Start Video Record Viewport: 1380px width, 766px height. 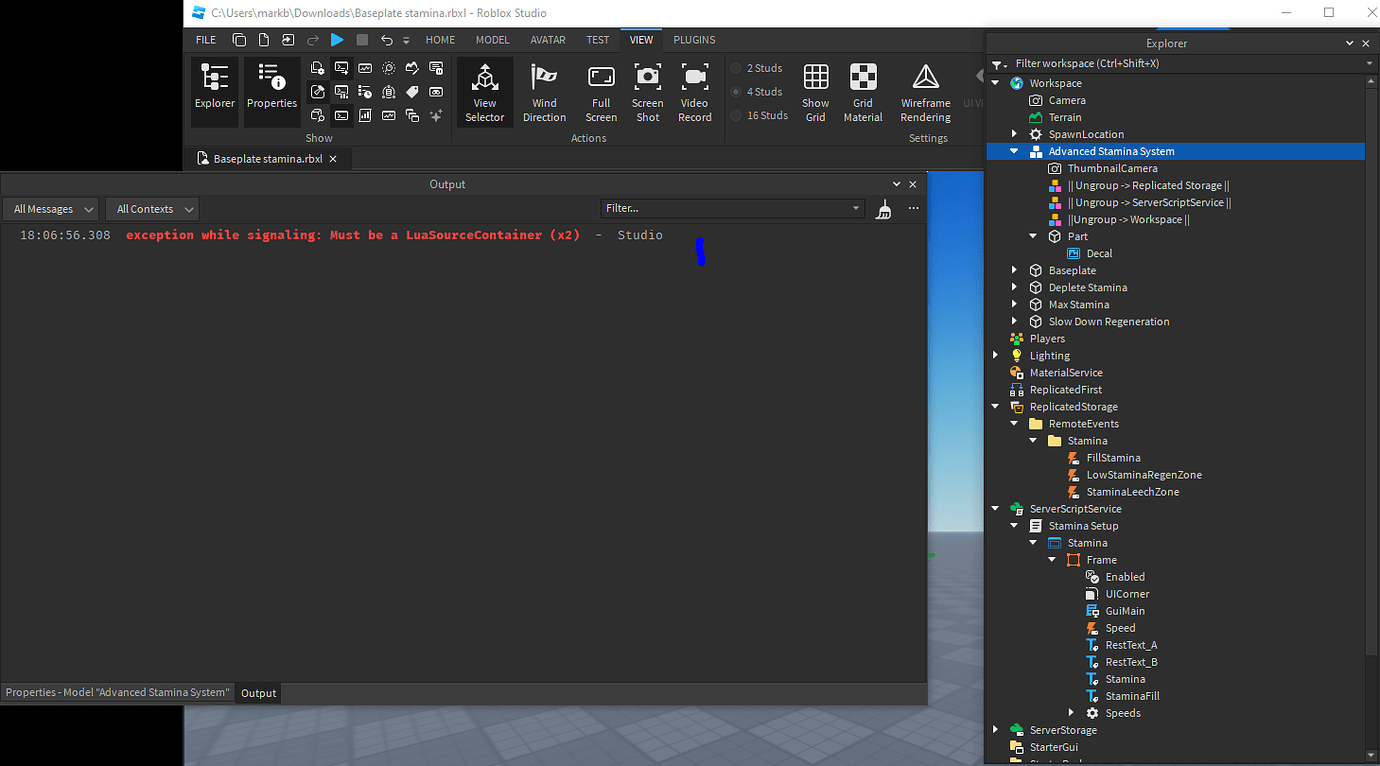(x=695, y=92)
